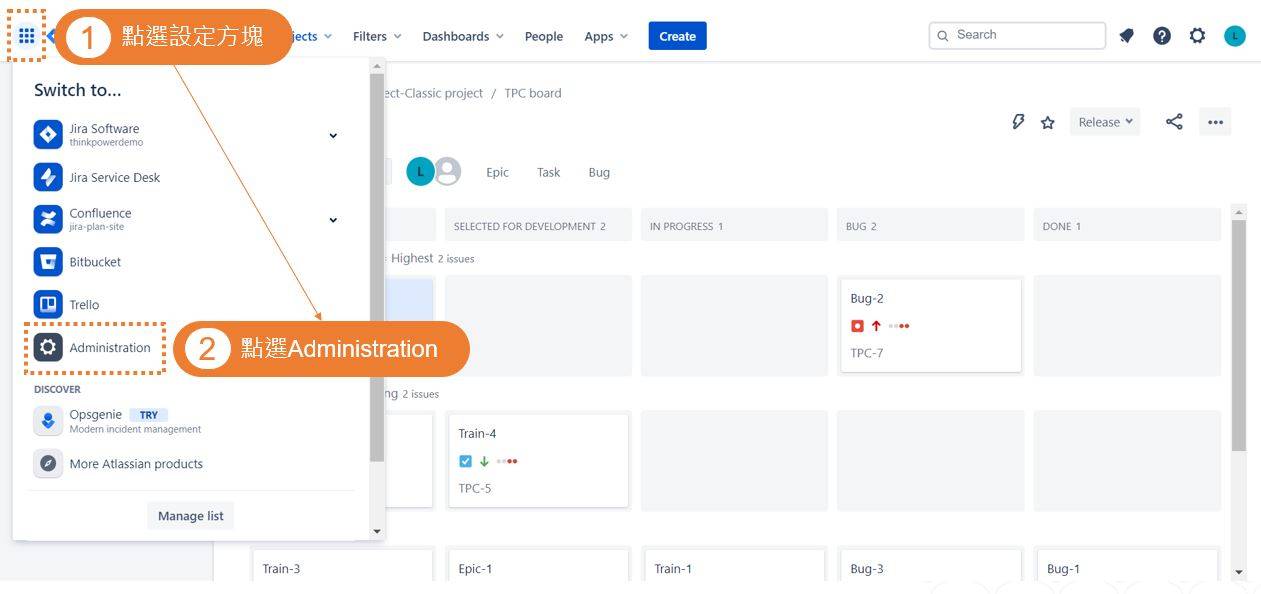Open the board more options ellipsis
This screenshot has width=1261, height=594.
(1215, 122)
